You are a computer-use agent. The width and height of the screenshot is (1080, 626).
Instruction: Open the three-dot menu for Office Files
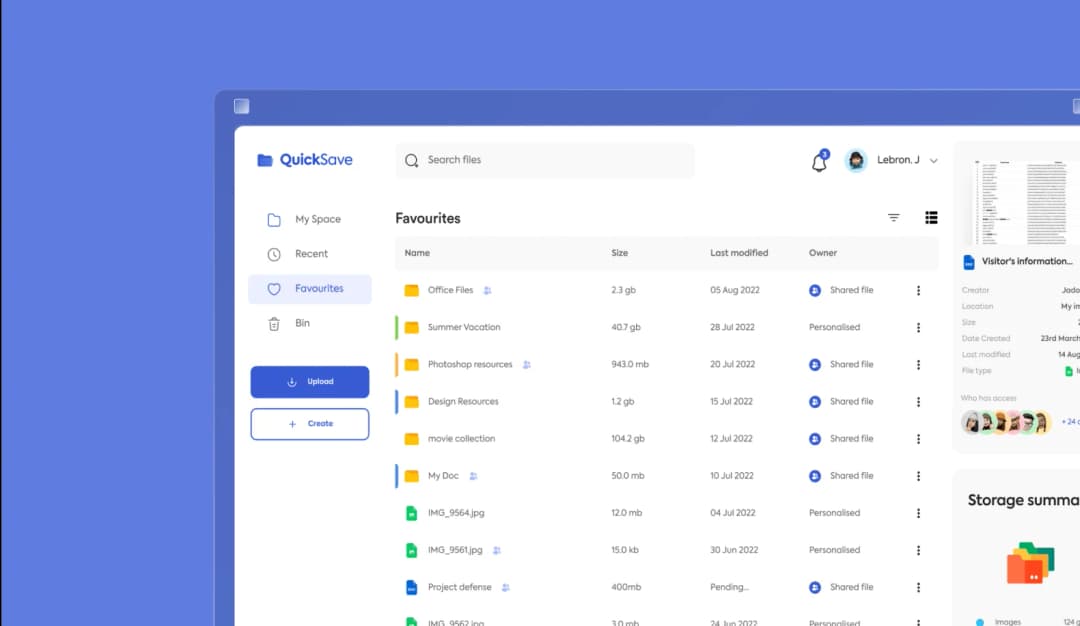[x=919, y=290]
